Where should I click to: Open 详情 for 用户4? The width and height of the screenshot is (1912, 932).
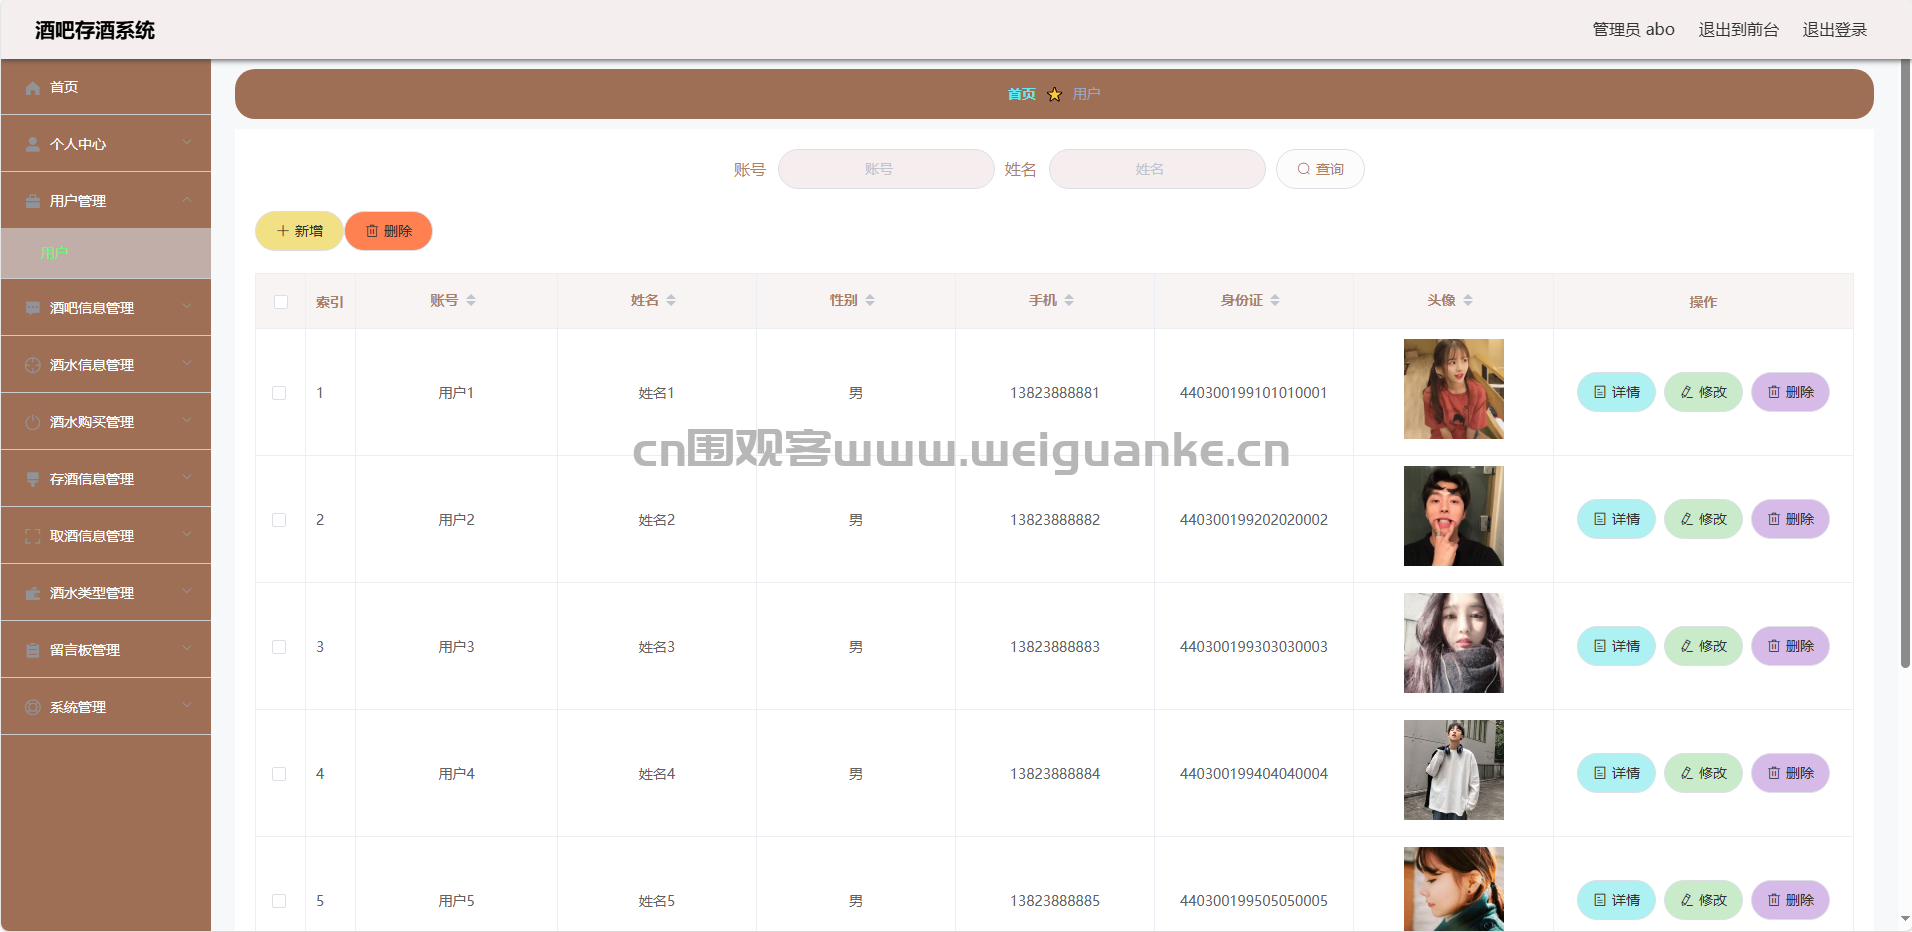click(1616, 773)
